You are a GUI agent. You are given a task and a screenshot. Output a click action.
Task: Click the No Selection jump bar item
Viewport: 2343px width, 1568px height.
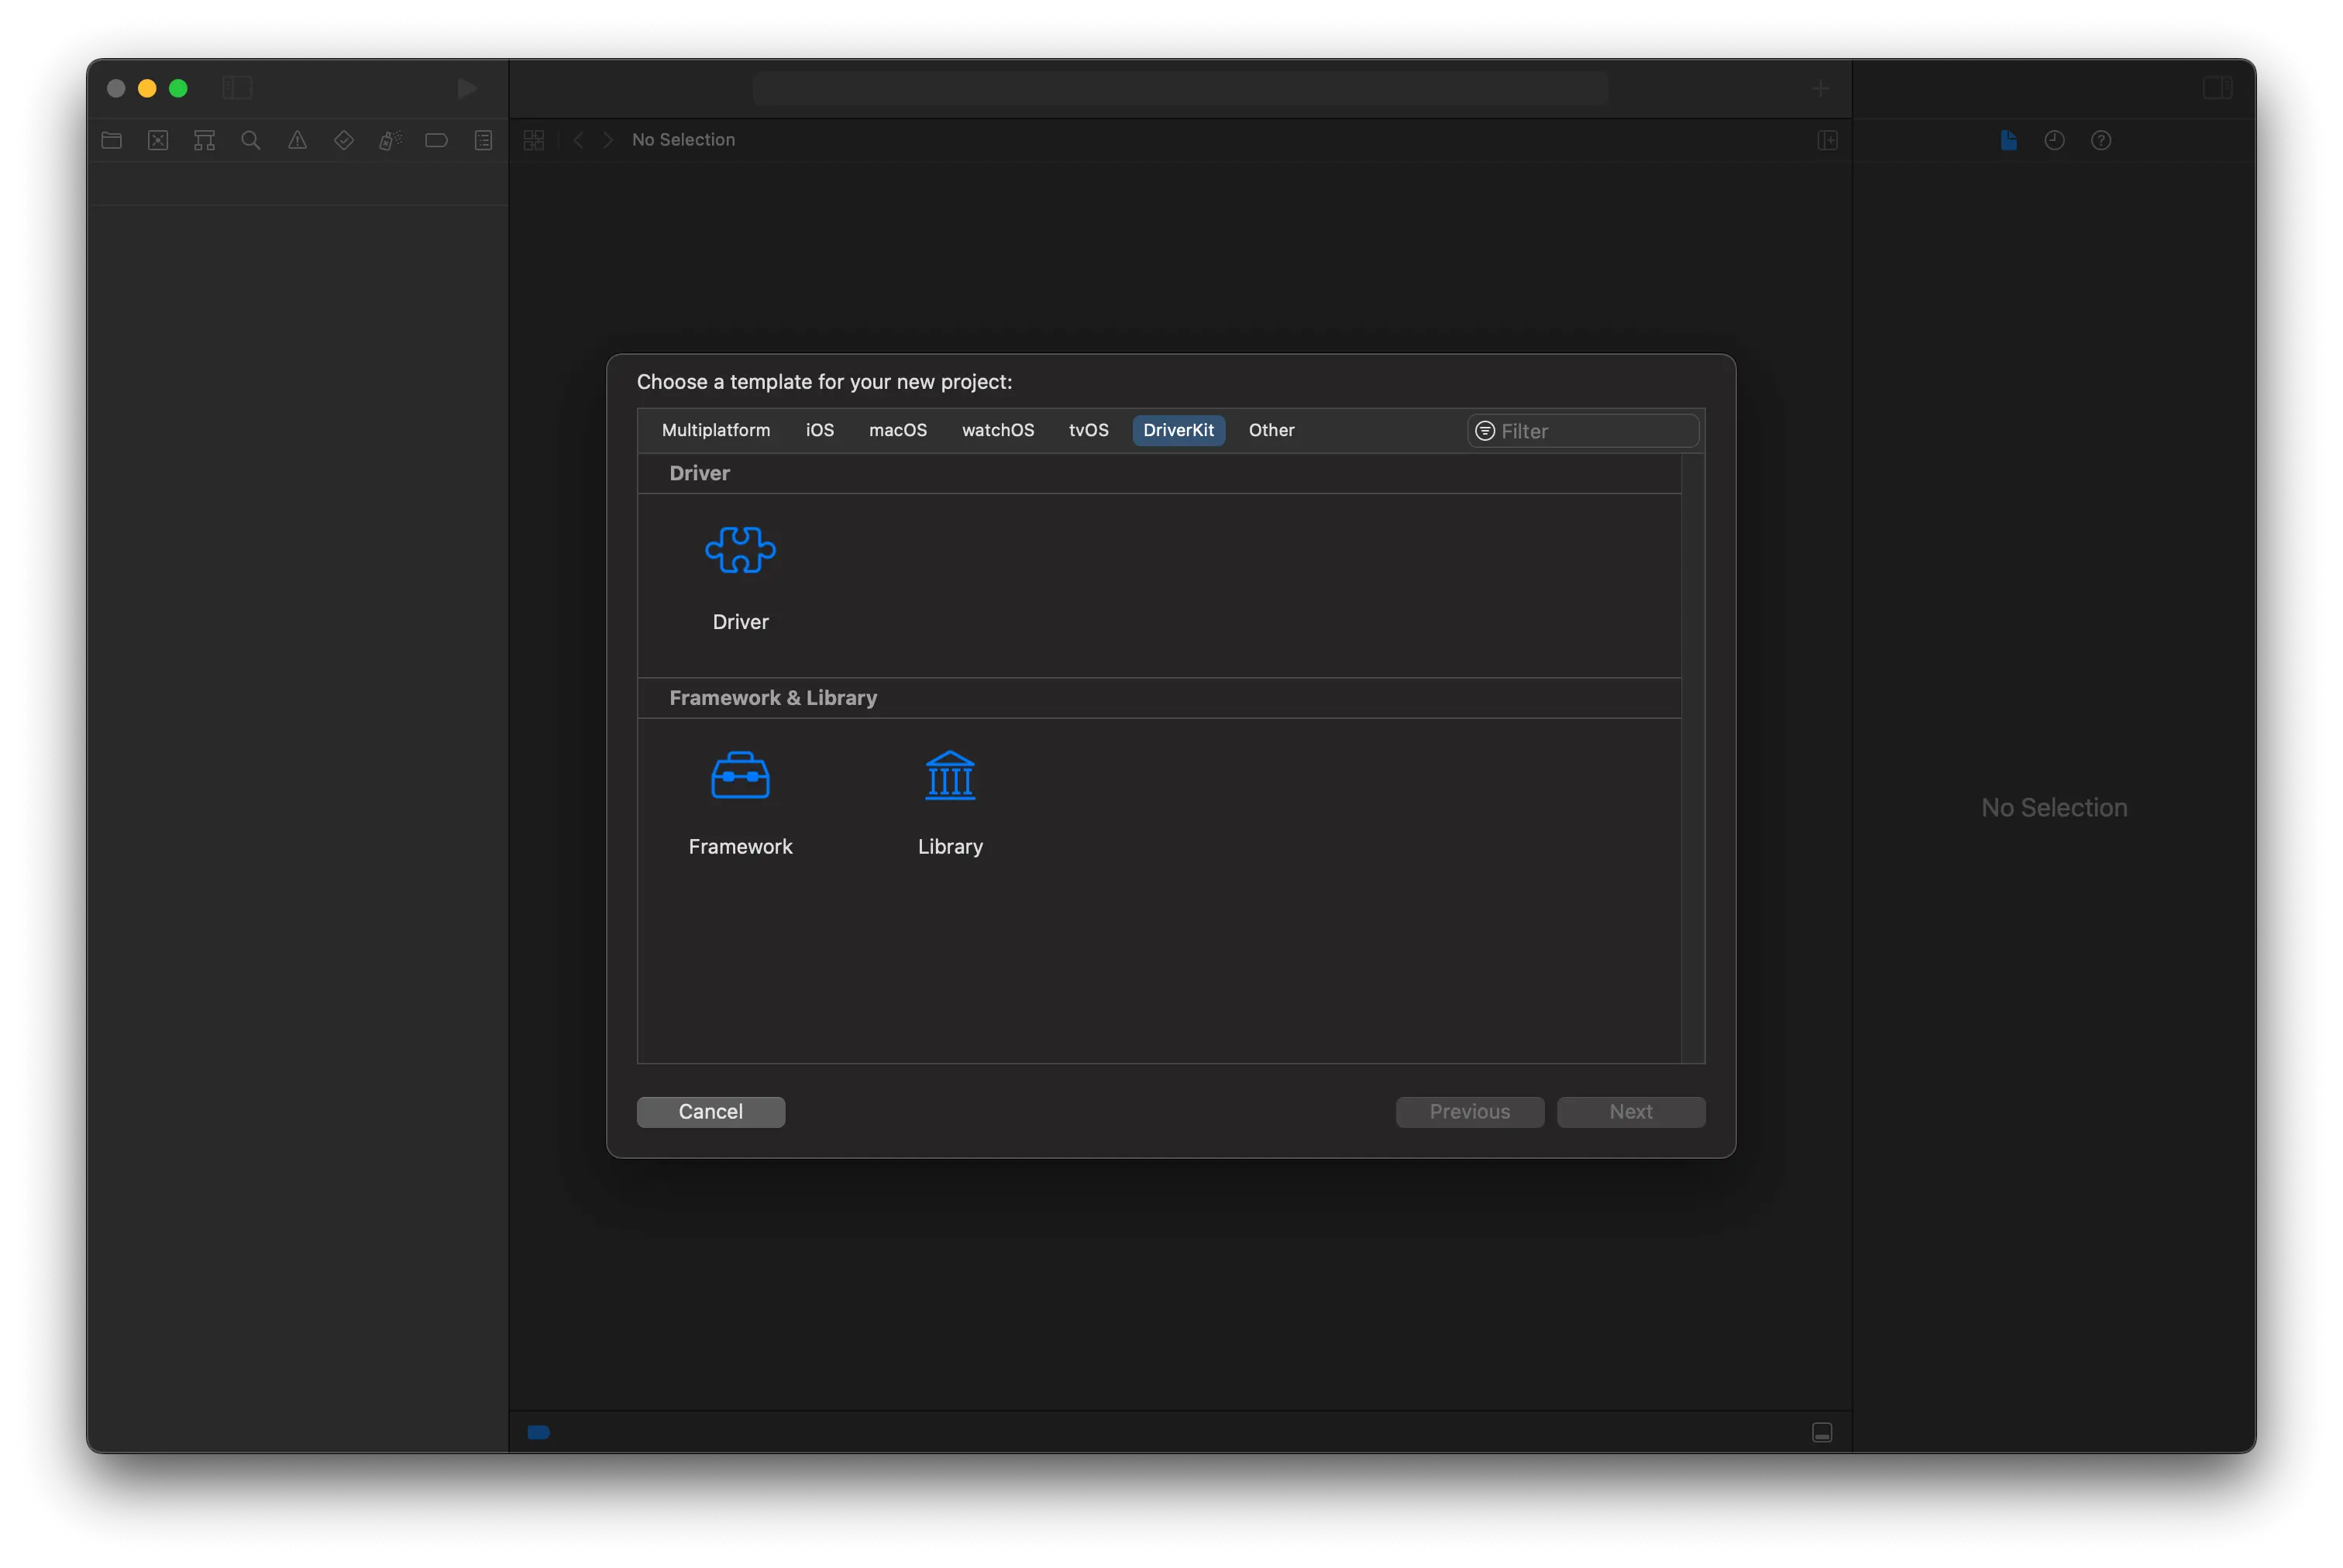(683, 140)
